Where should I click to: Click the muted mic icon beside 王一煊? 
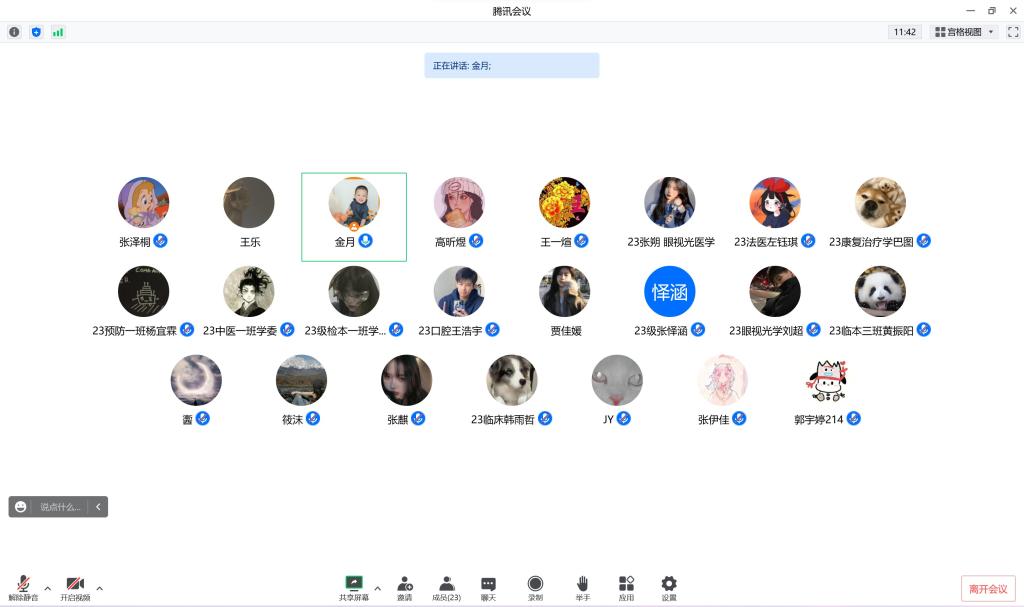(x=581, y=241)
